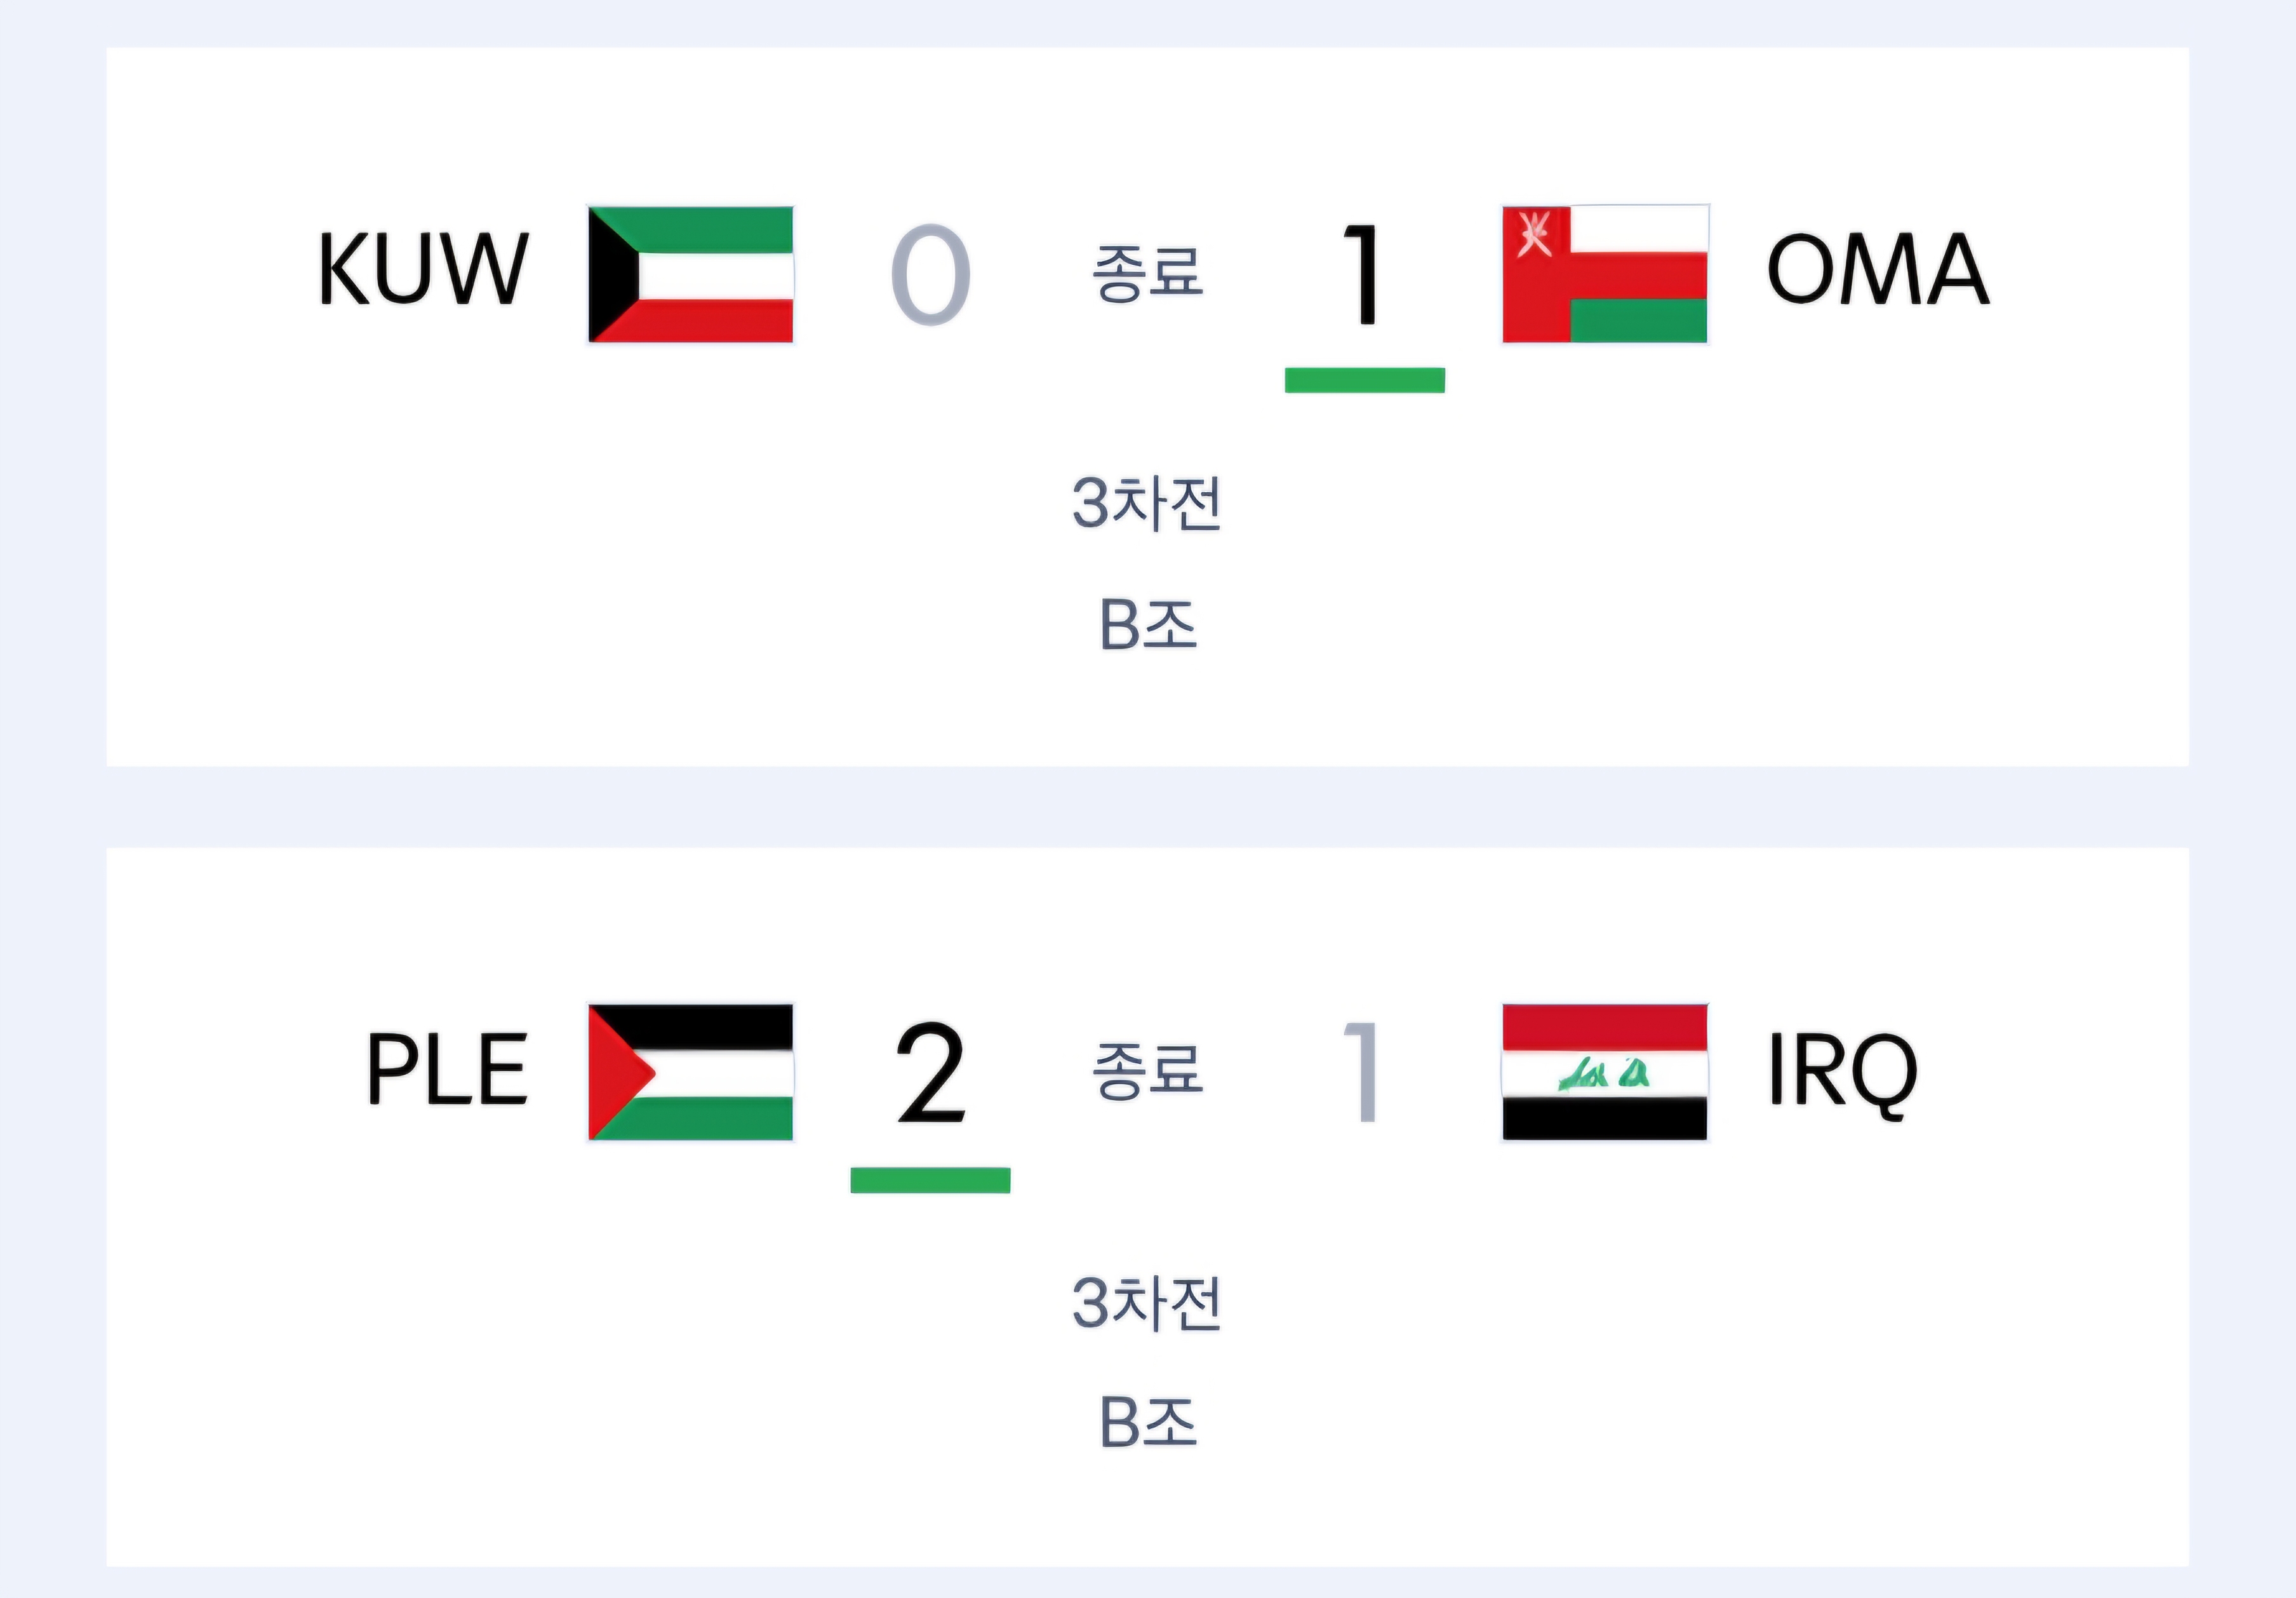Click the Palestine flag icon
Screen dimensions: 2296x1598
click(691, 1072)
